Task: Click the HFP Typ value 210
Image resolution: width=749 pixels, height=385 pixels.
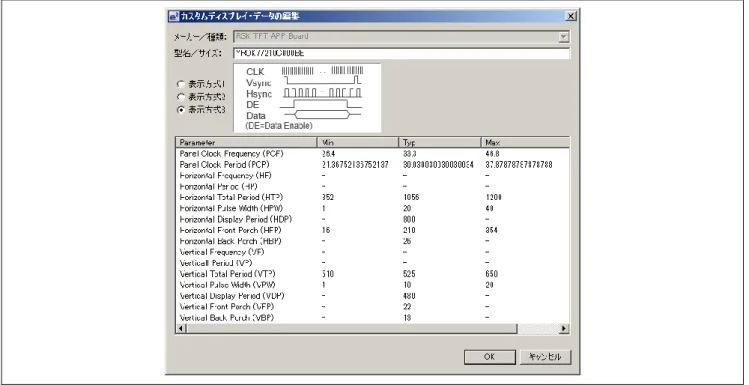Action: 409,230
